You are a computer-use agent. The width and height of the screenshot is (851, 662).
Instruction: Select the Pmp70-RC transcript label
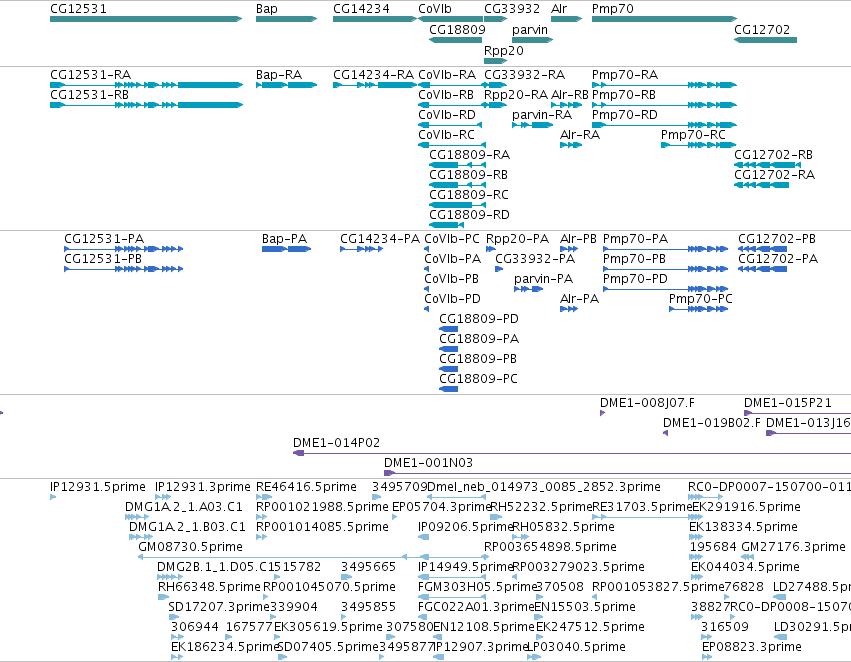[x=693, y=135]
